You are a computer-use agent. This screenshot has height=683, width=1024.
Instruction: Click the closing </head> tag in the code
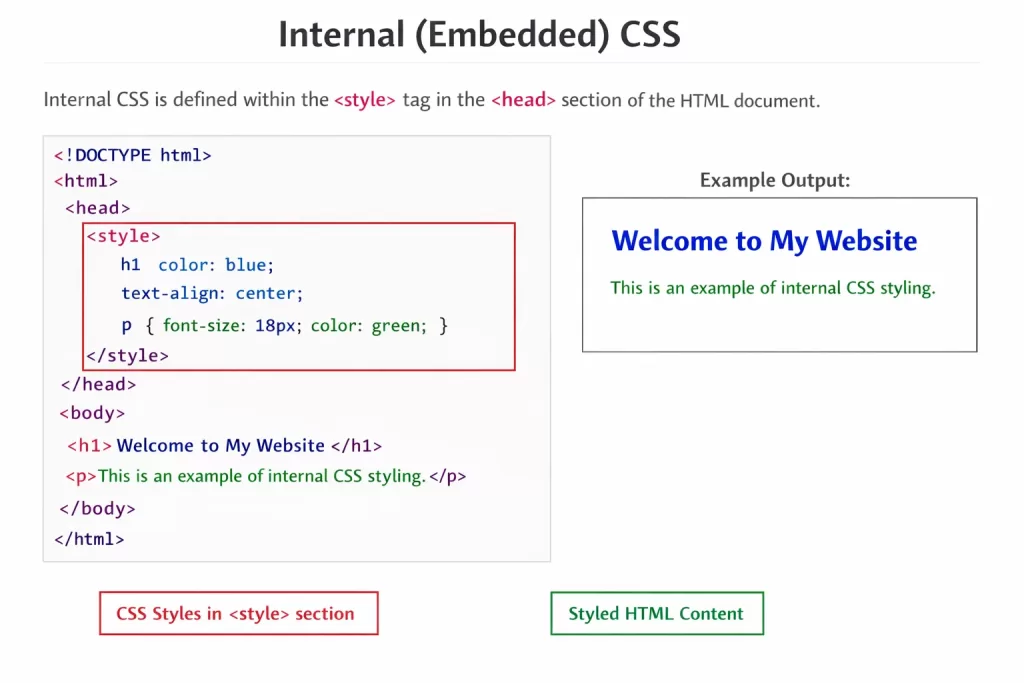[x=98, y=384]
